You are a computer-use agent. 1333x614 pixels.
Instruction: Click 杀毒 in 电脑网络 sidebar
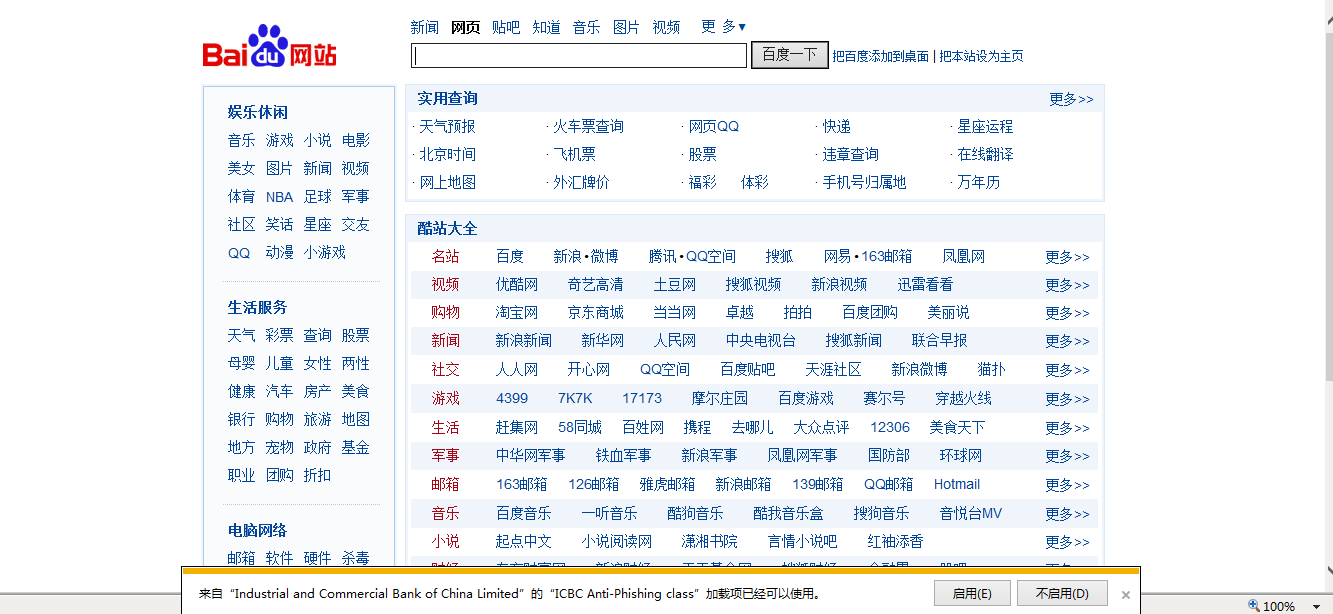coord(356,559)
